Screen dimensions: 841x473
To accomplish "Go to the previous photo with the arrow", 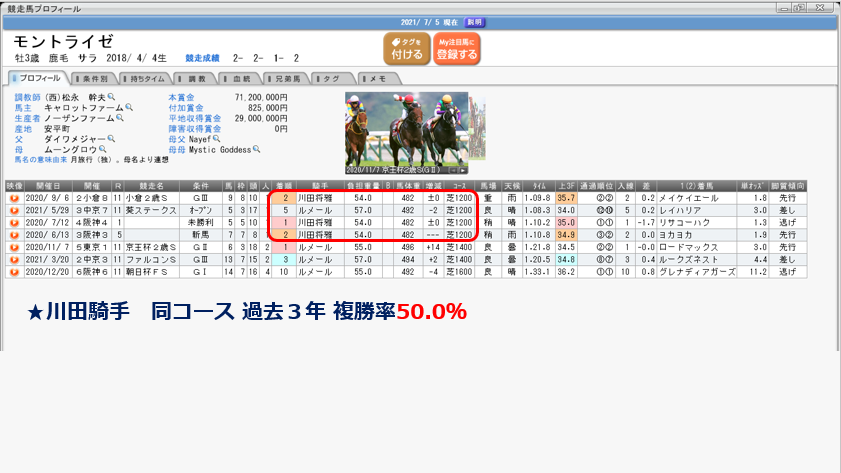I will pos(453,170).
